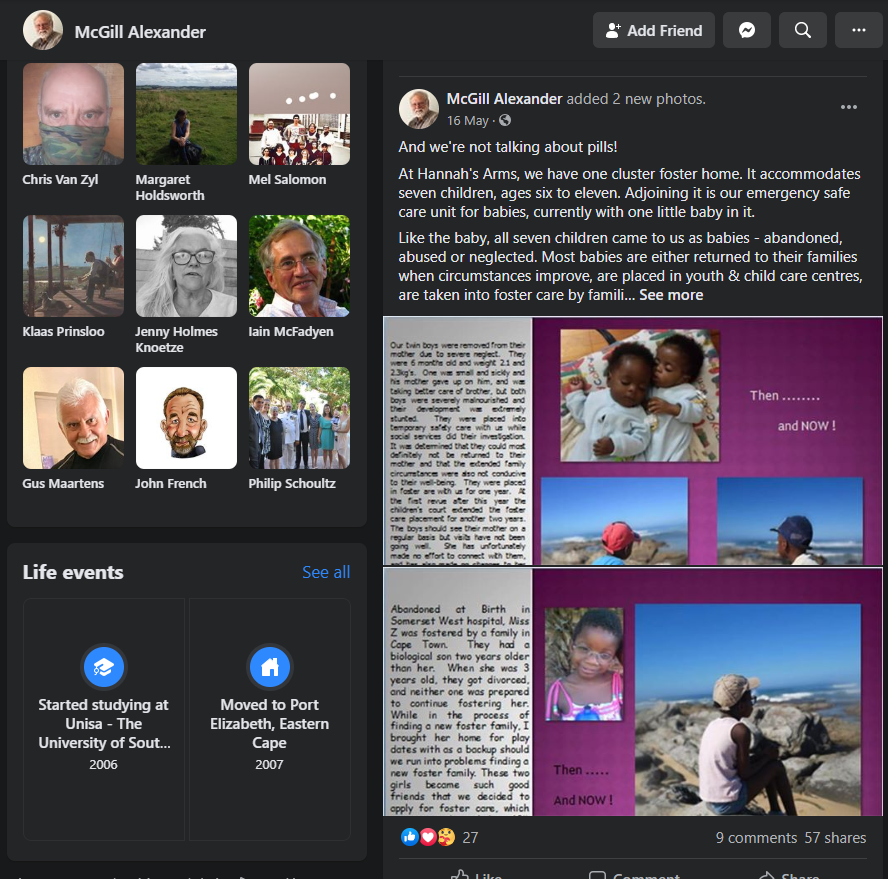Click the Gus Maartens name link
The height and width of the screenshot is (879, 888).
pyautogui.click(x=63, y=484)
